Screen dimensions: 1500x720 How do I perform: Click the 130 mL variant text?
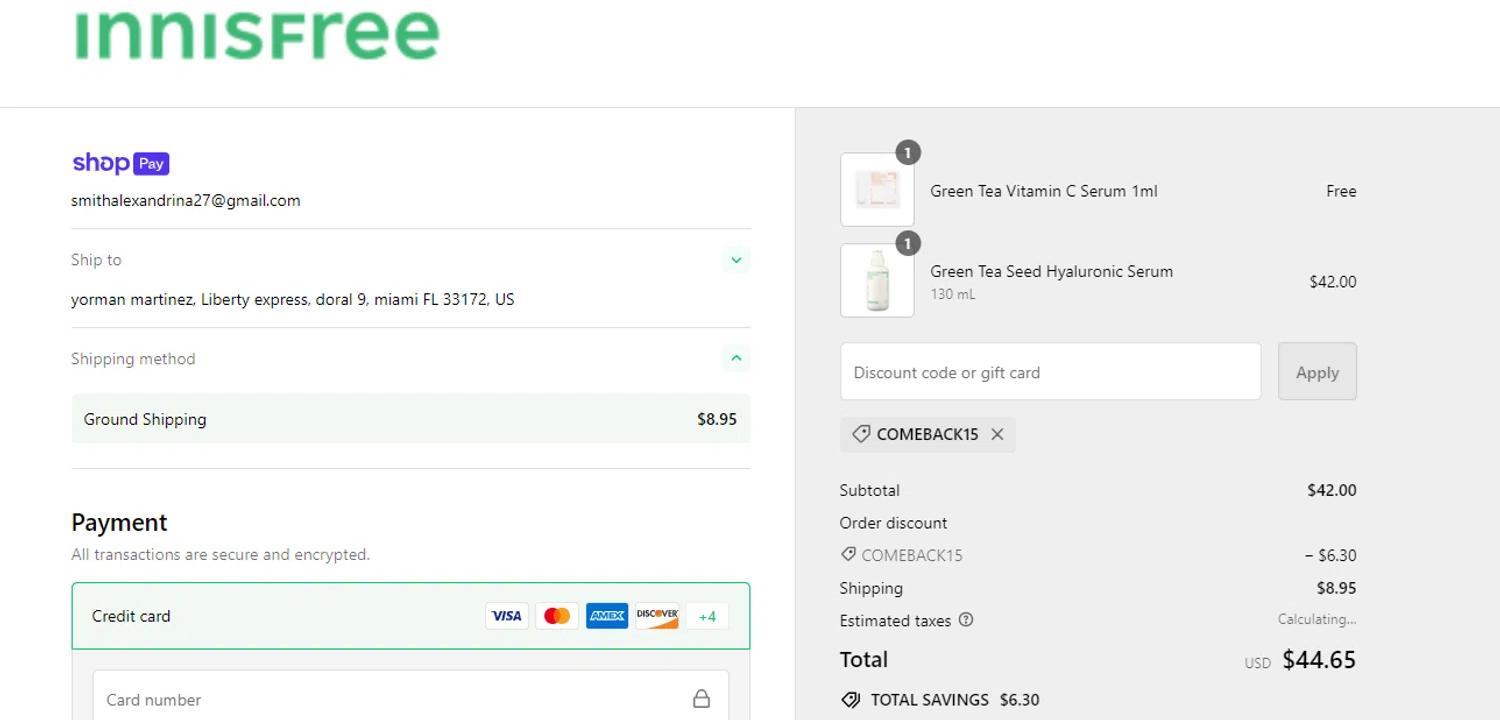point(953,294)
